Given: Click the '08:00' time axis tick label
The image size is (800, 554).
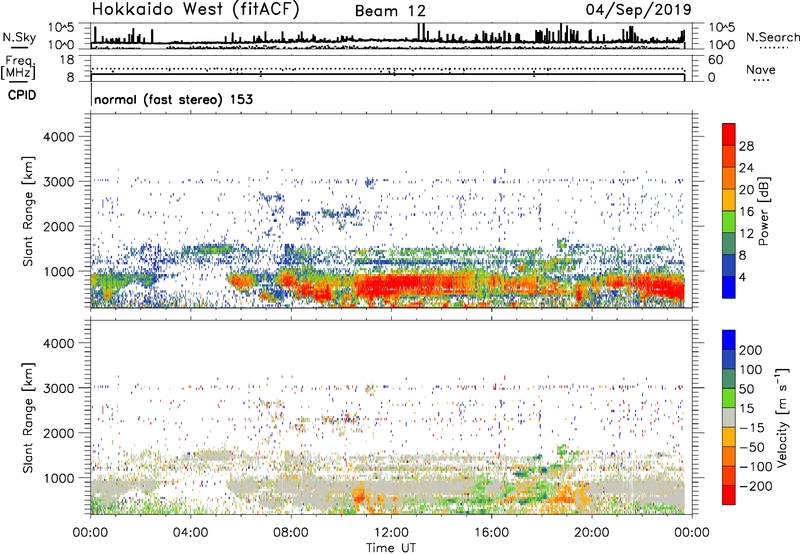Looking at the screenshot, I should coord(291,533).
